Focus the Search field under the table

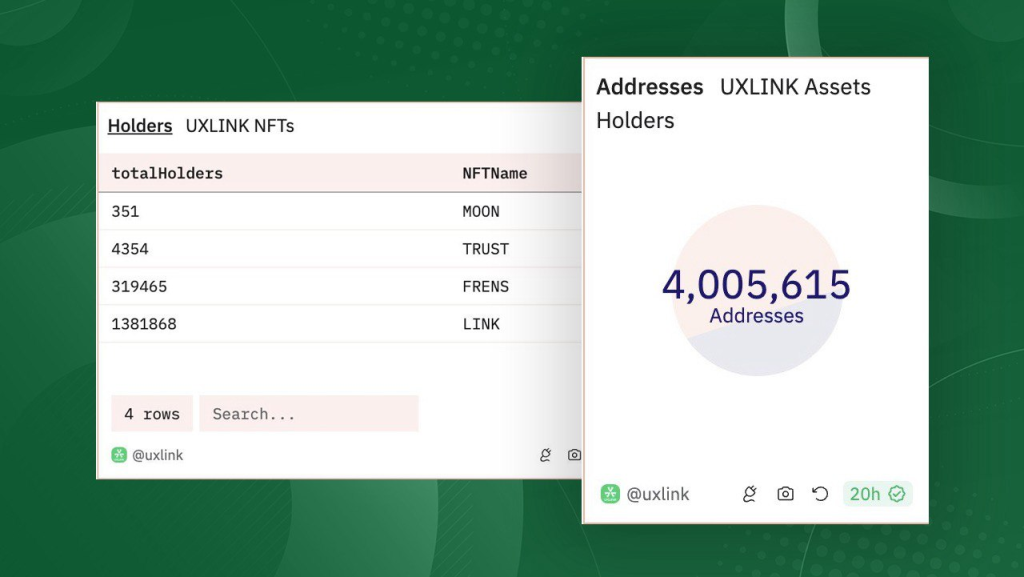pos(308,414)
